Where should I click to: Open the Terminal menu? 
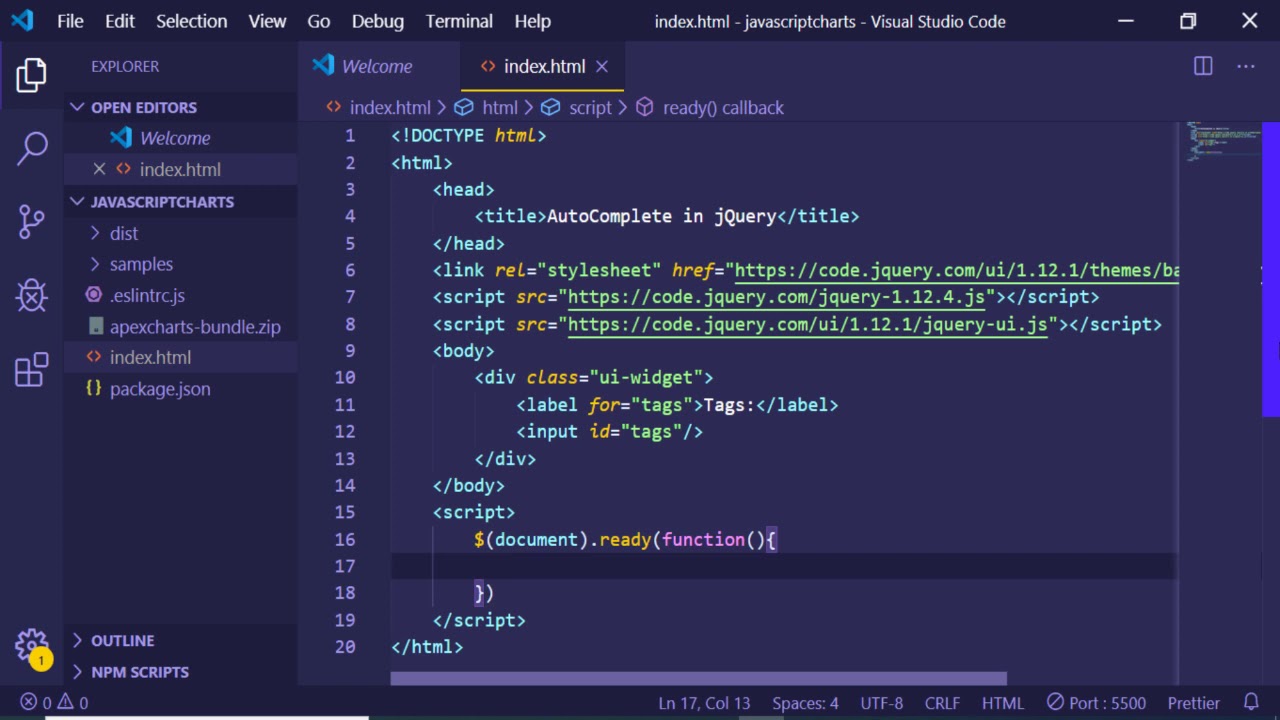[x=459, y=21]
